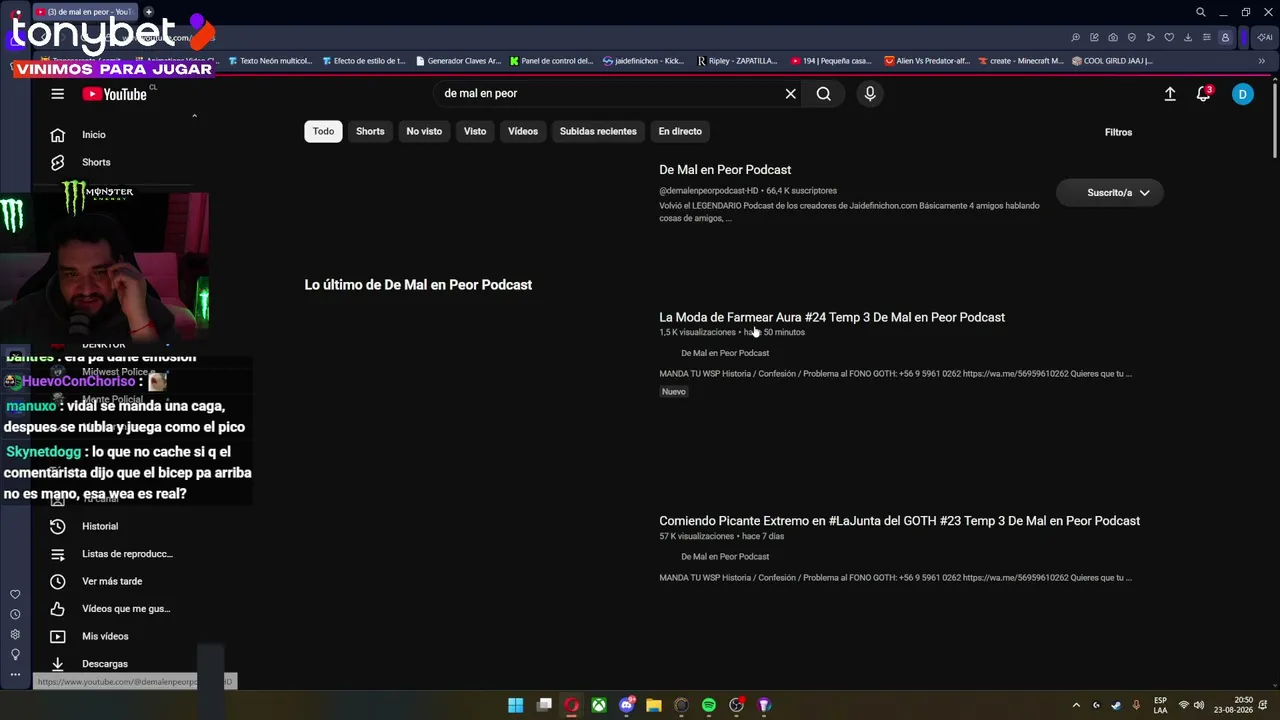
Task: Open video Comiendo Picante Extremo #23
Action: click(899, 521)
